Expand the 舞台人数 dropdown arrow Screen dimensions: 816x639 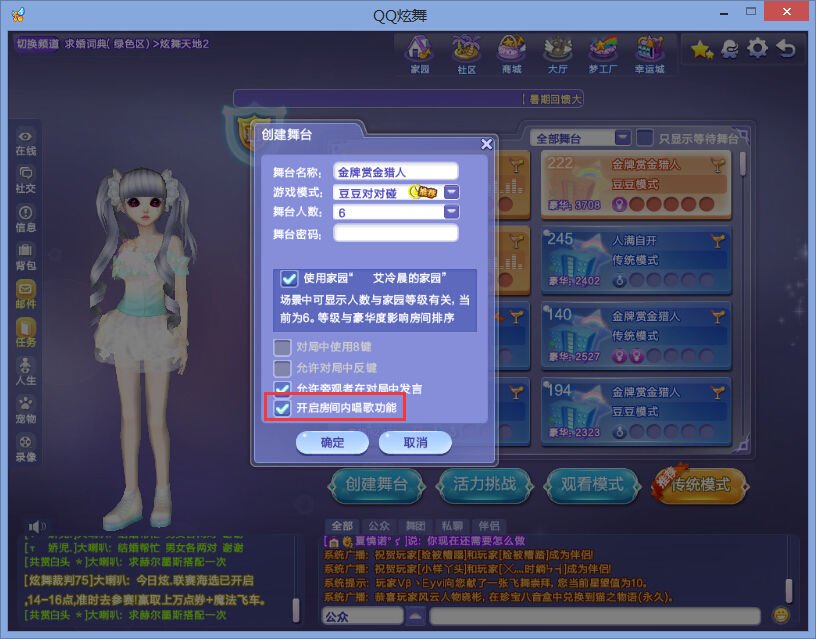451,212
